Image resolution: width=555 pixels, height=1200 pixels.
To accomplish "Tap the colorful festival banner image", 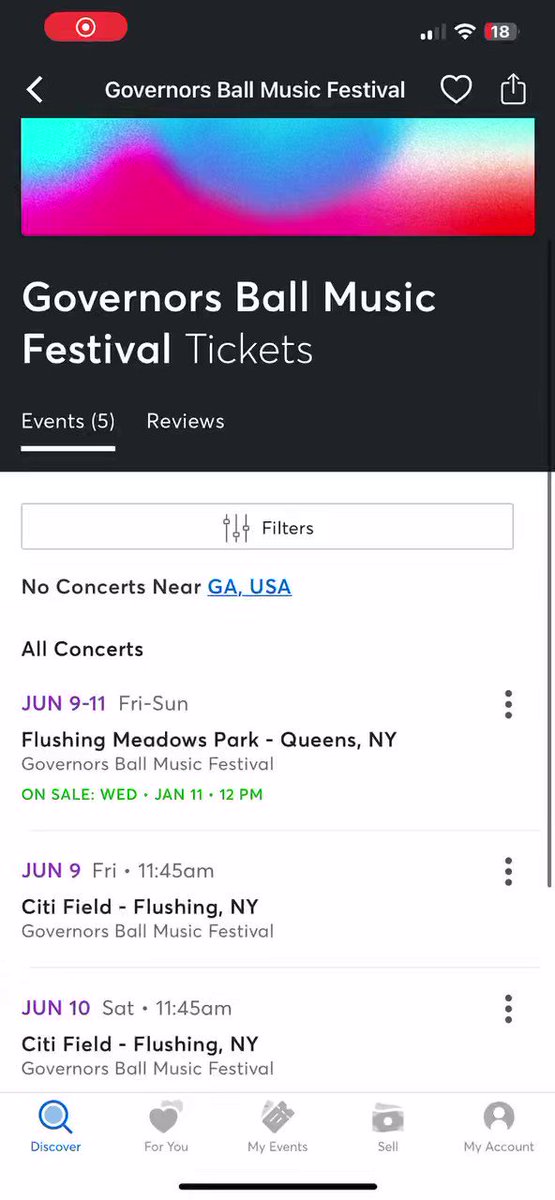I will tap(277, 176).
